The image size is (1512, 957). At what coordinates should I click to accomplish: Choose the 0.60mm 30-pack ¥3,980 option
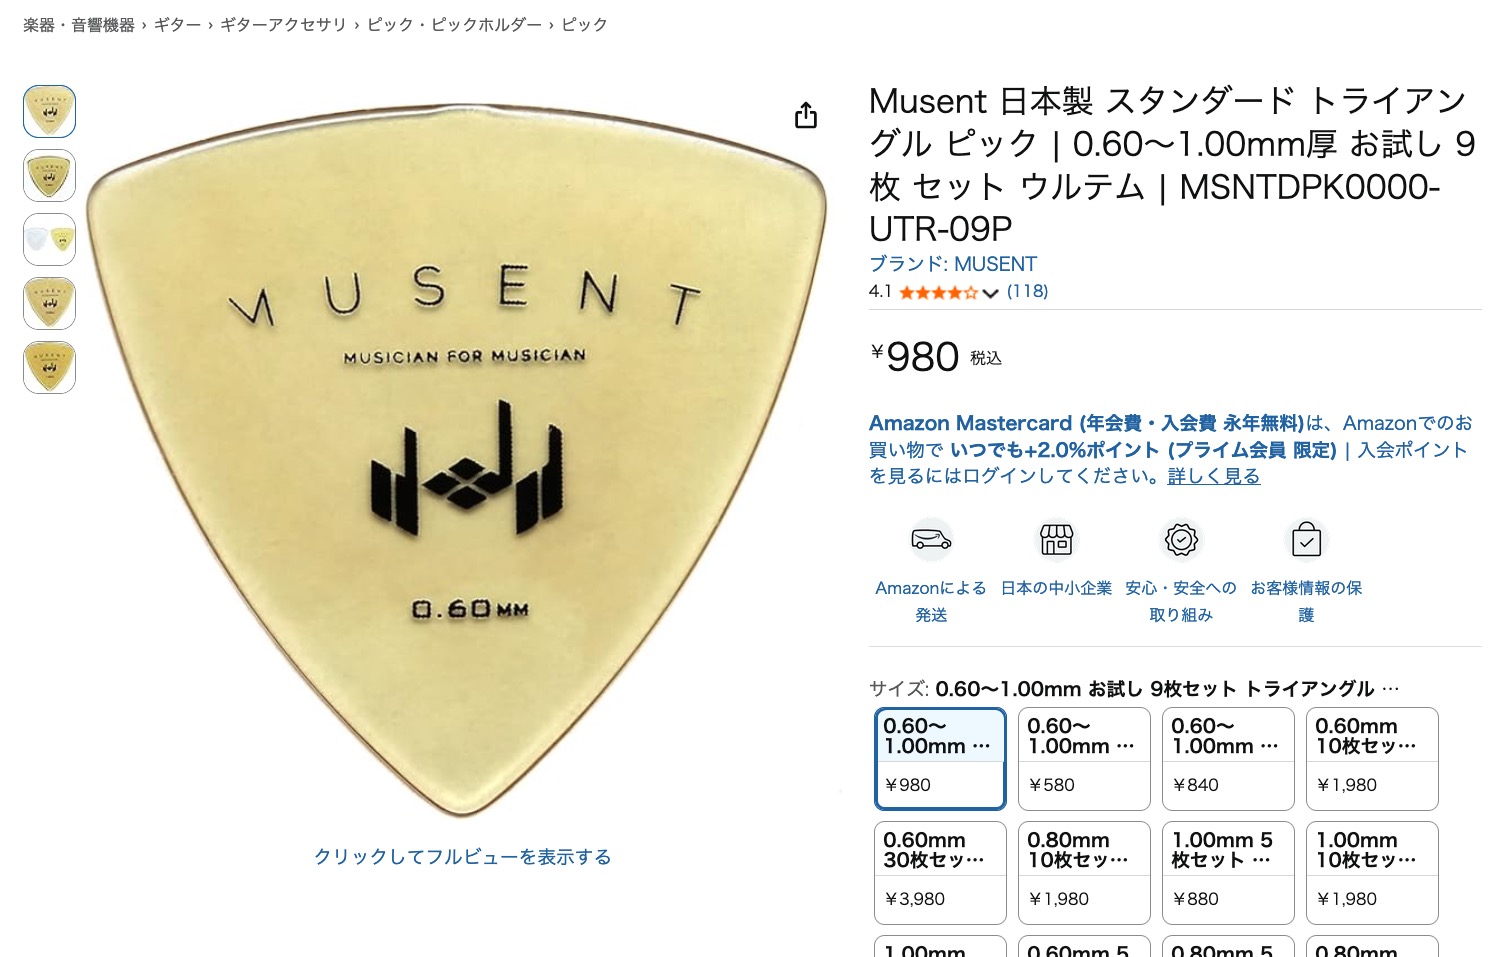pos(940,873)
